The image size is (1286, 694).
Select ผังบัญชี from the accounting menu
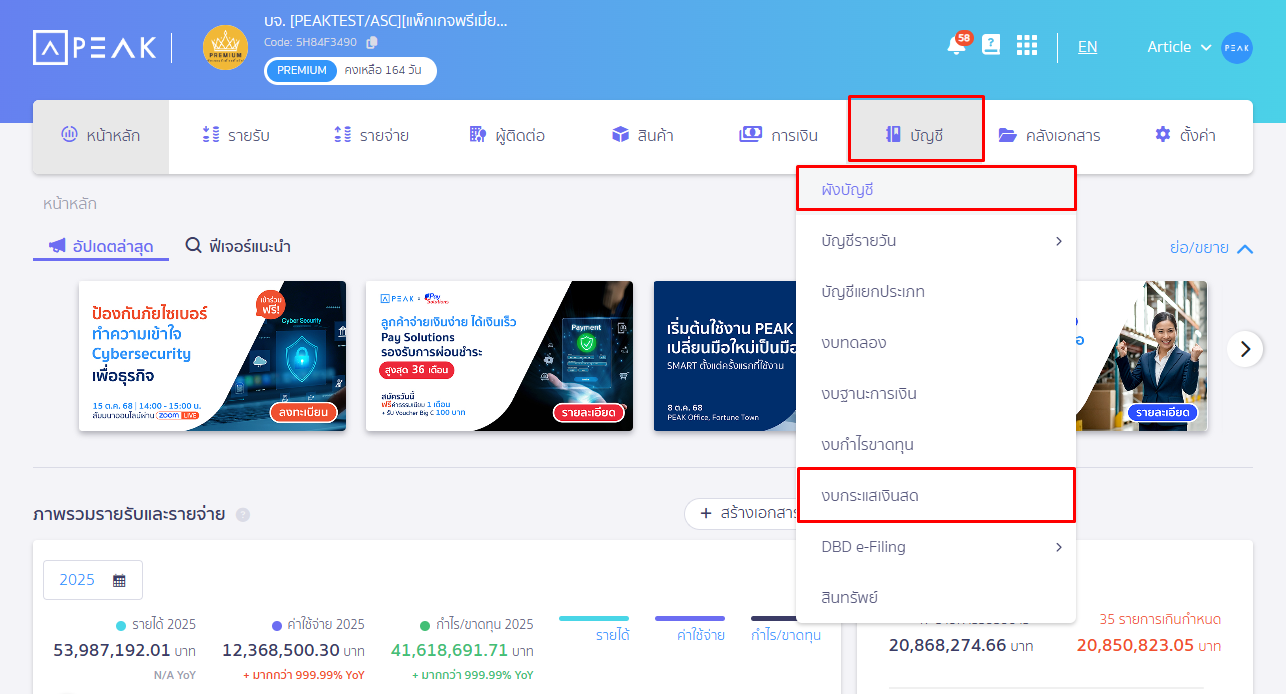pos(935,188)
